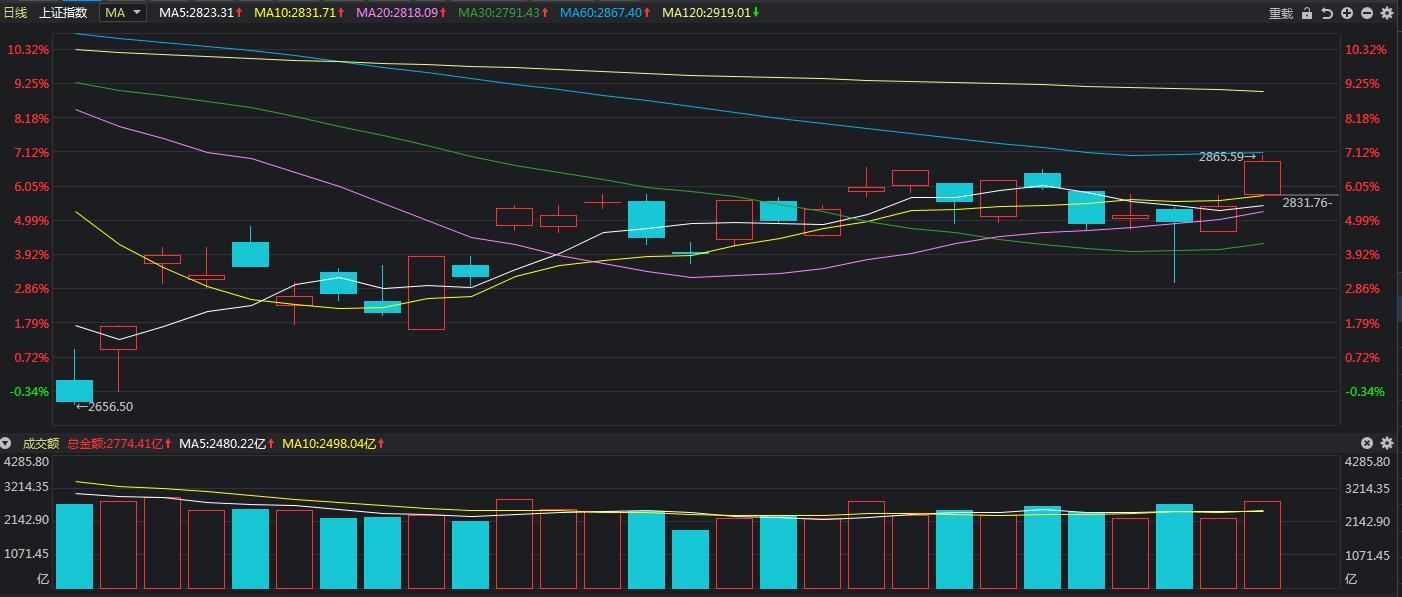Select the 成交额 volume indicator label
This screenshot has width=1402, height=597.
click(x=41, y=443)
